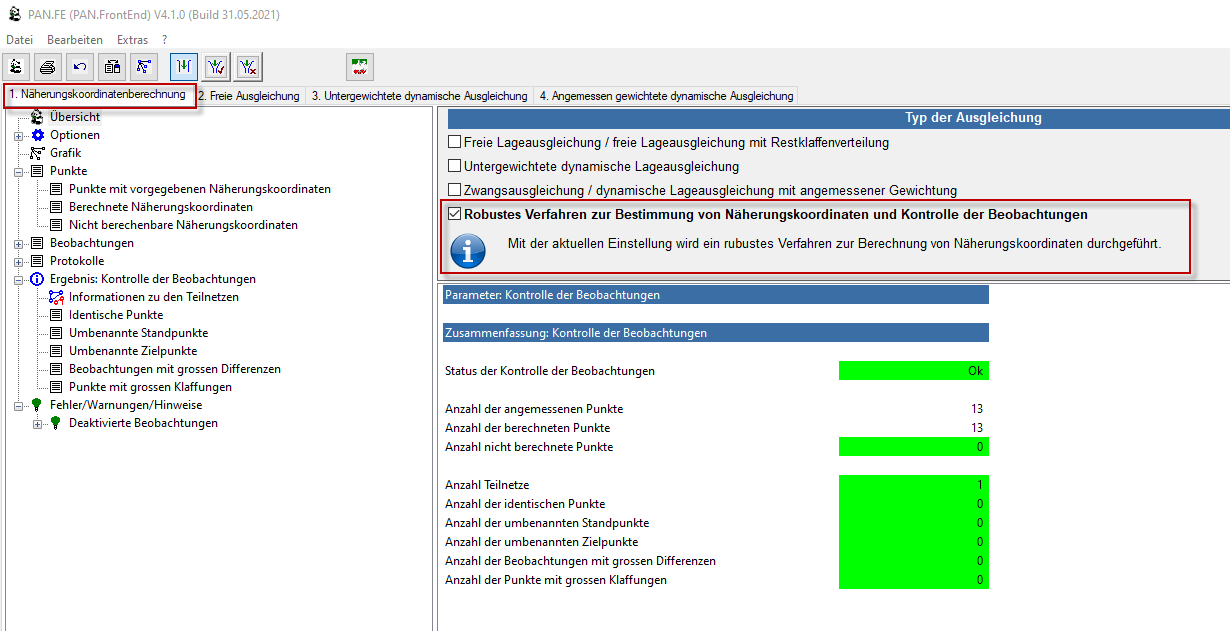Click the adjustment icon with red checkmark
This screenshot has width=1230, height=631.
[x=216, y=67]
